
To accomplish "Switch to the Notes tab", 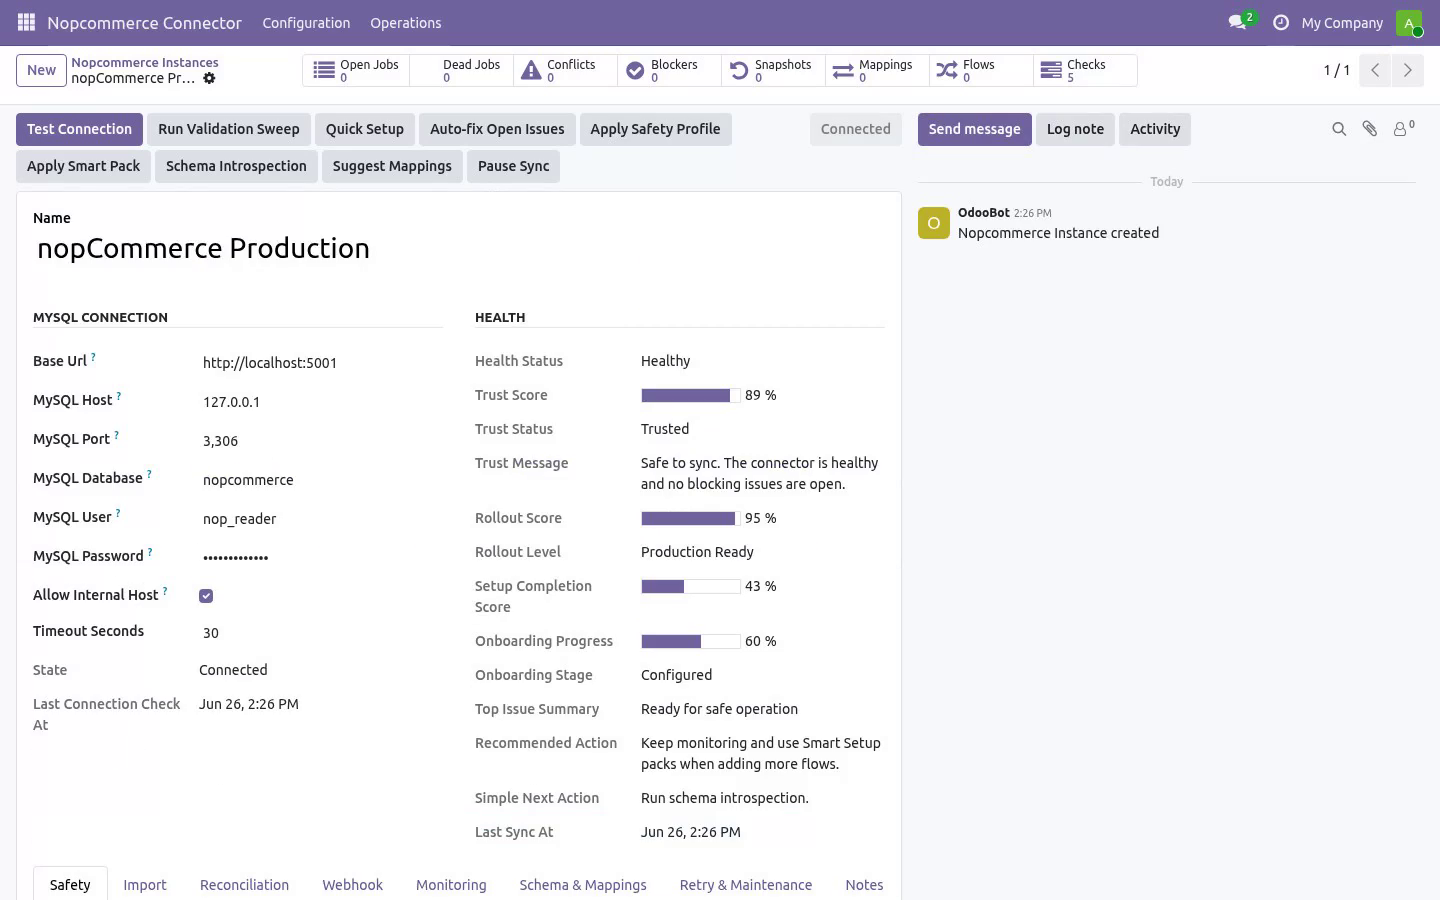I will [x=864, y=885].
